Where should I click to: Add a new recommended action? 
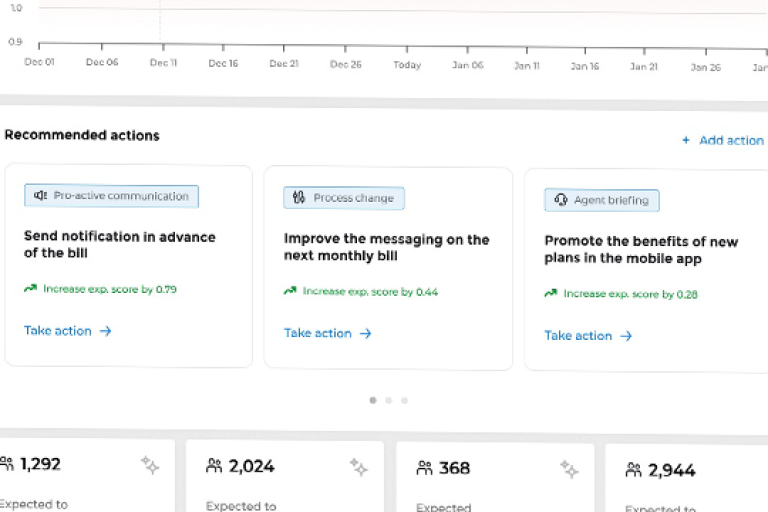722,141
